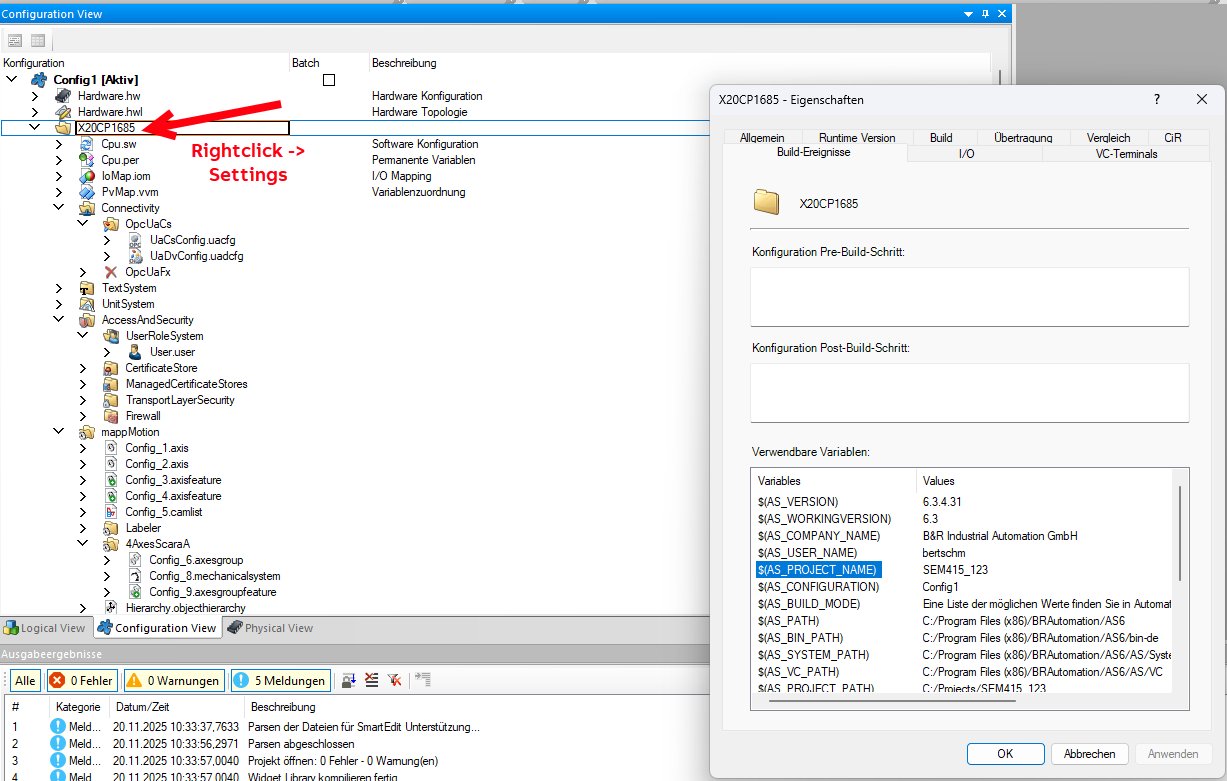Click the red X icon of OpcUaFx

tap(111, 272)
